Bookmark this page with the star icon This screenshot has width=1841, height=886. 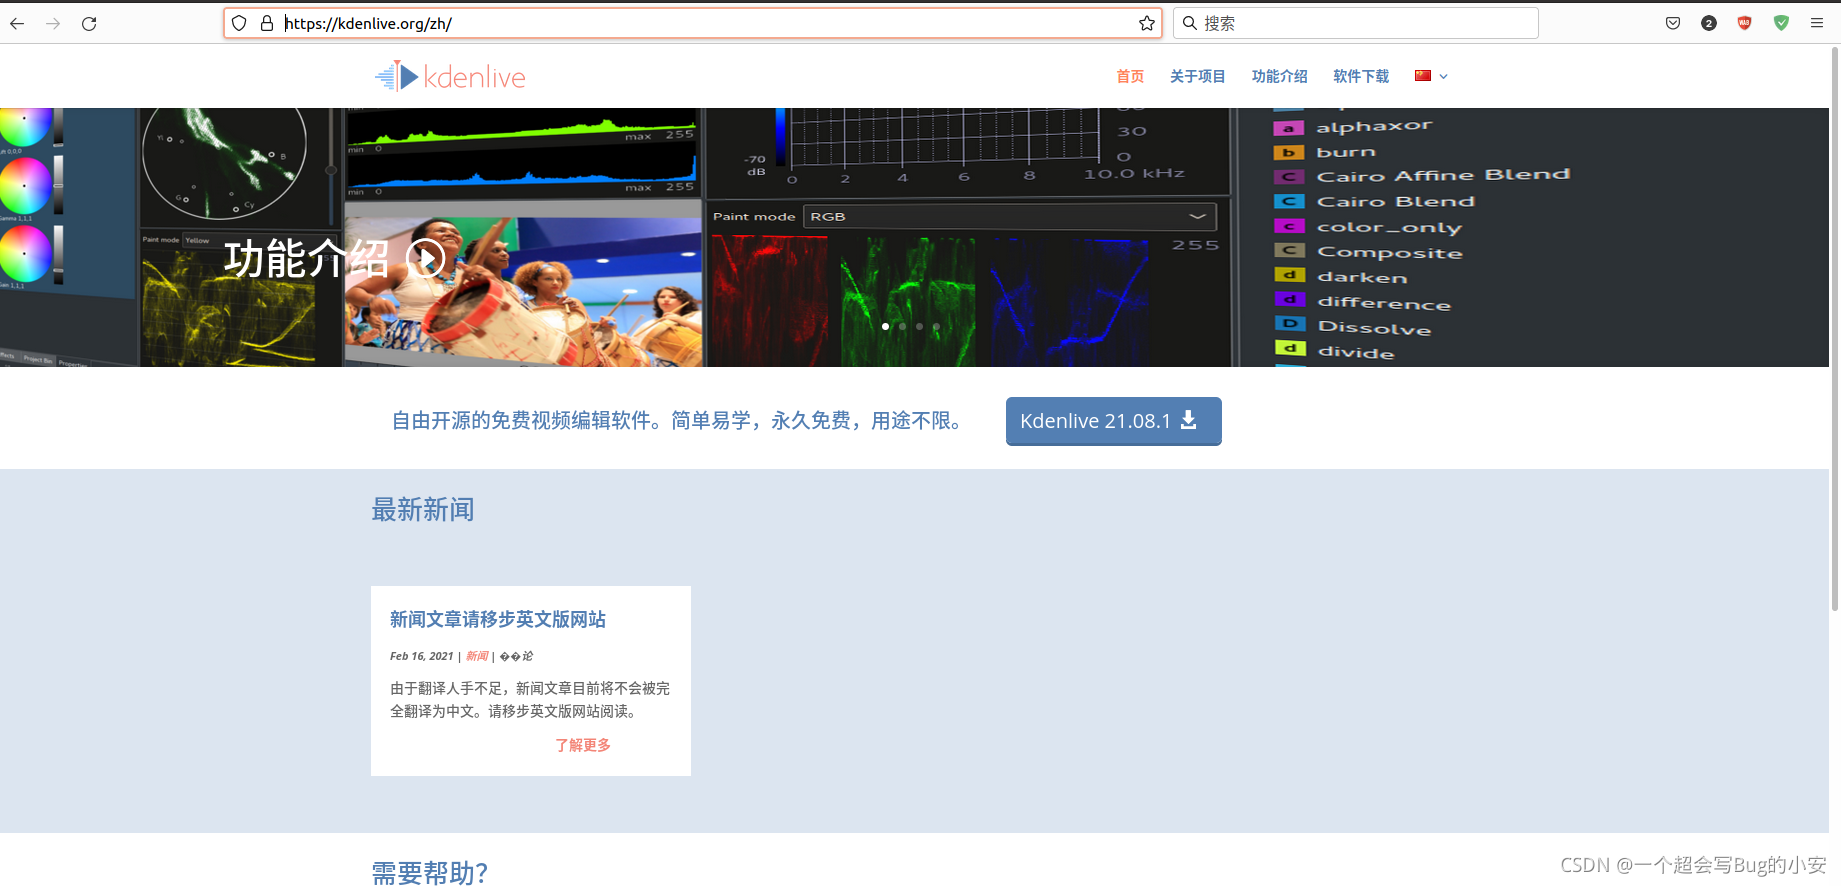coord(1146,23)
